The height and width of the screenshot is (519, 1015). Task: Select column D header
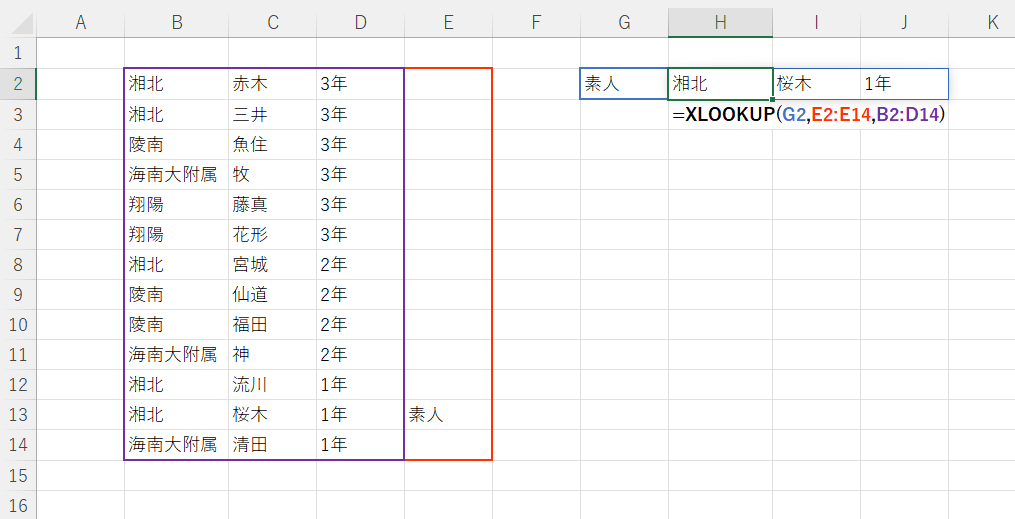pyautogui.click(x=361, y=23)
